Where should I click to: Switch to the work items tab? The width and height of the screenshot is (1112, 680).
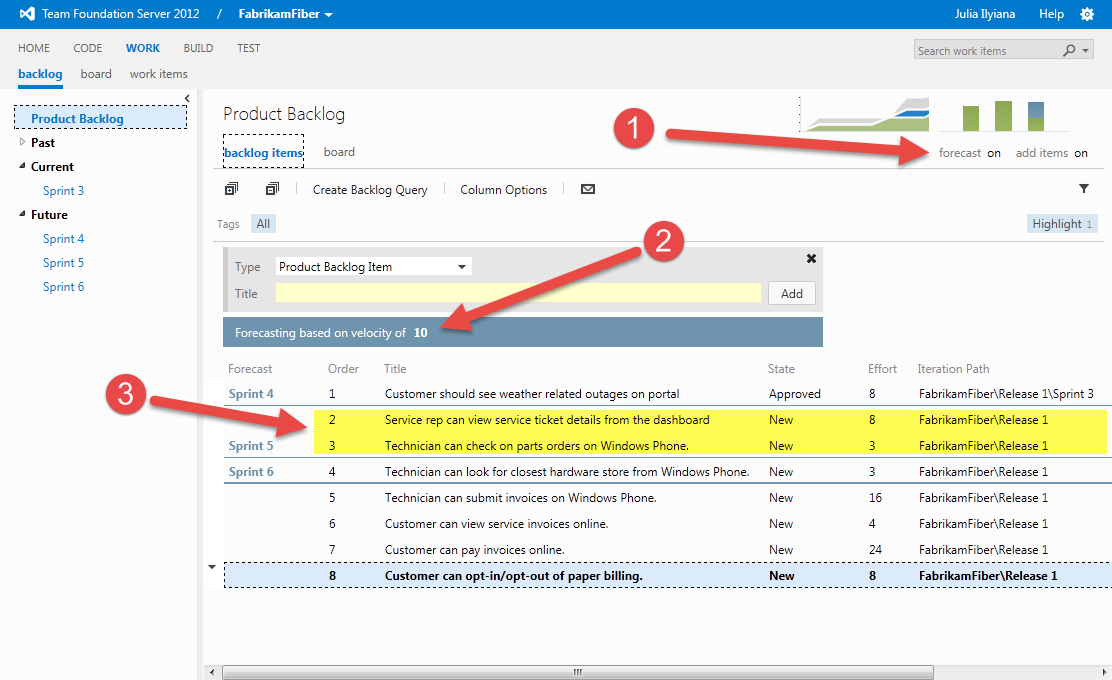pyautogui.click(x=158, y=74)
